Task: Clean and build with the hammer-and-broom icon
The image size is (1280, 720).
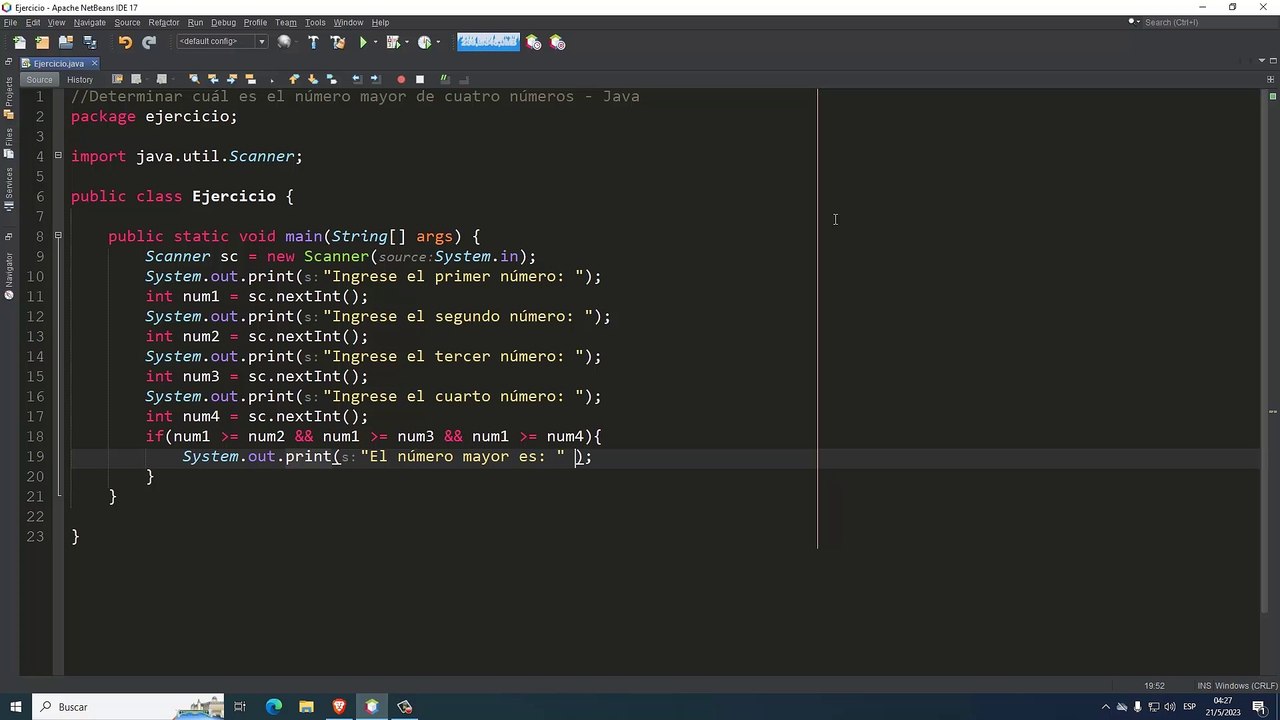Action: tap(338, 42)
